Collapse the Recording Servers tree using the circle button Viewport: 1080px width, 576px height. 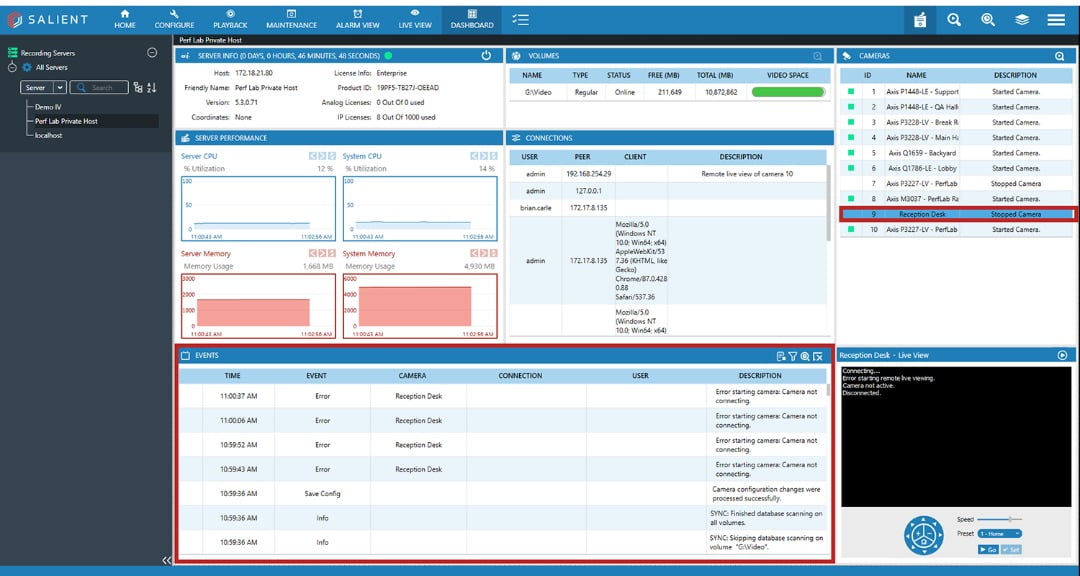click(x=153, y=52)
